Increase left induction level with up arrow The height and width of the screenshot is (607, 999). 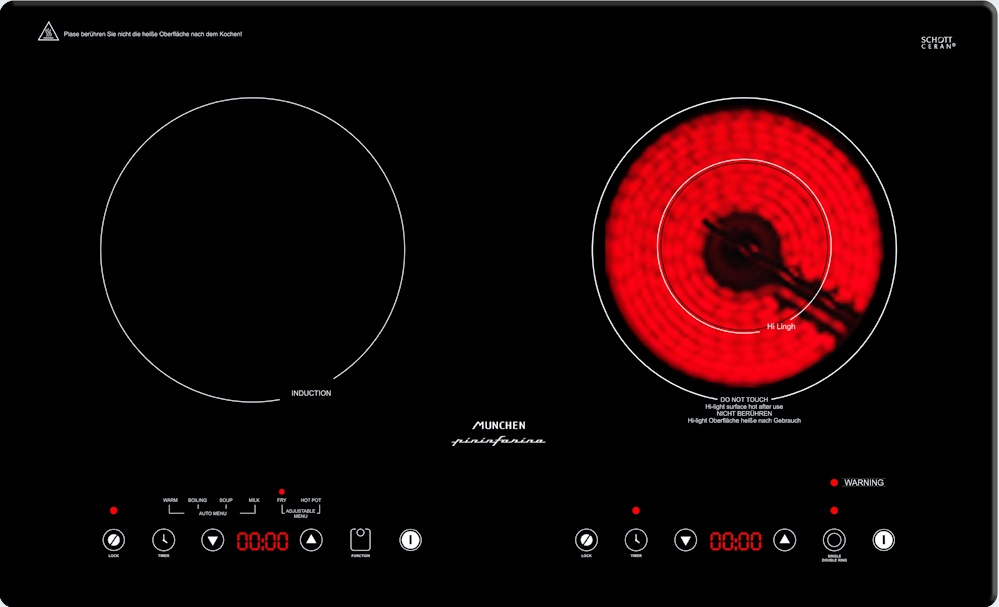click(x=312, y=540)
